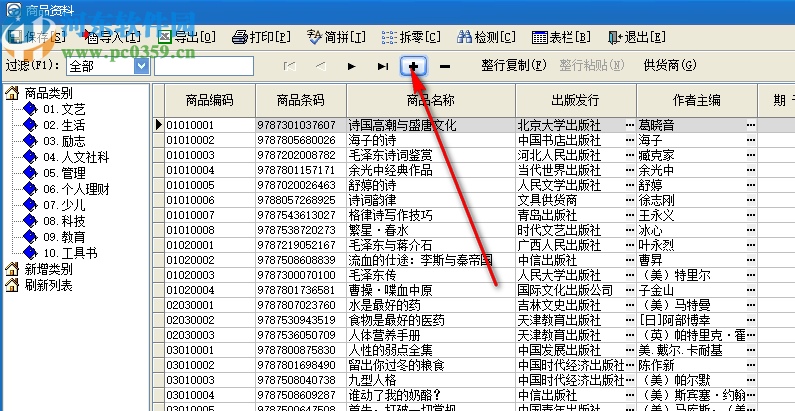Open author ellipsis for 海子
The height and width of the screenshot is (411, 795).
click(751, 140)
